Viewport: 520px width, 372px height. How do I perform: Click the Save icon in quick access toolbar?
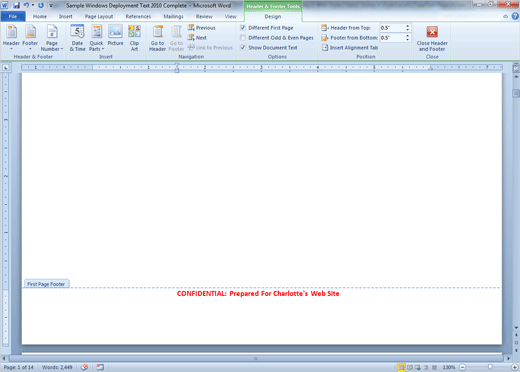pos(16,5)
